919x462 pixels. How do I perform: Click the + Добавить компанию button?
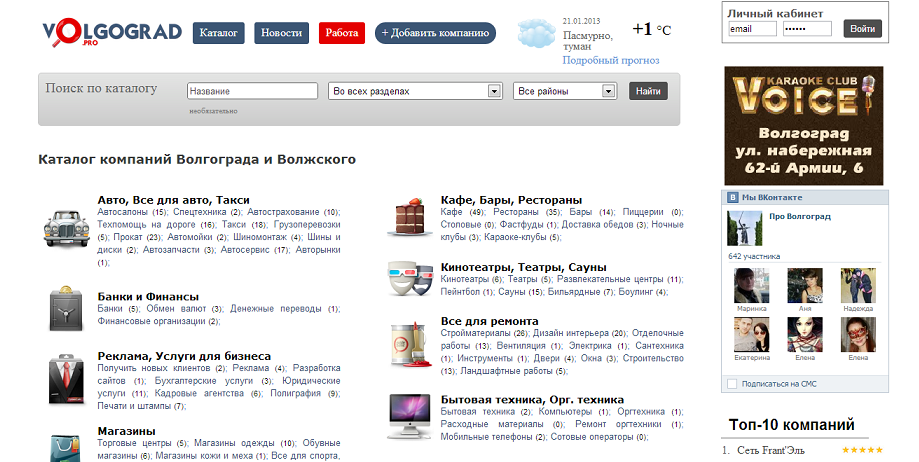[435, 33]
